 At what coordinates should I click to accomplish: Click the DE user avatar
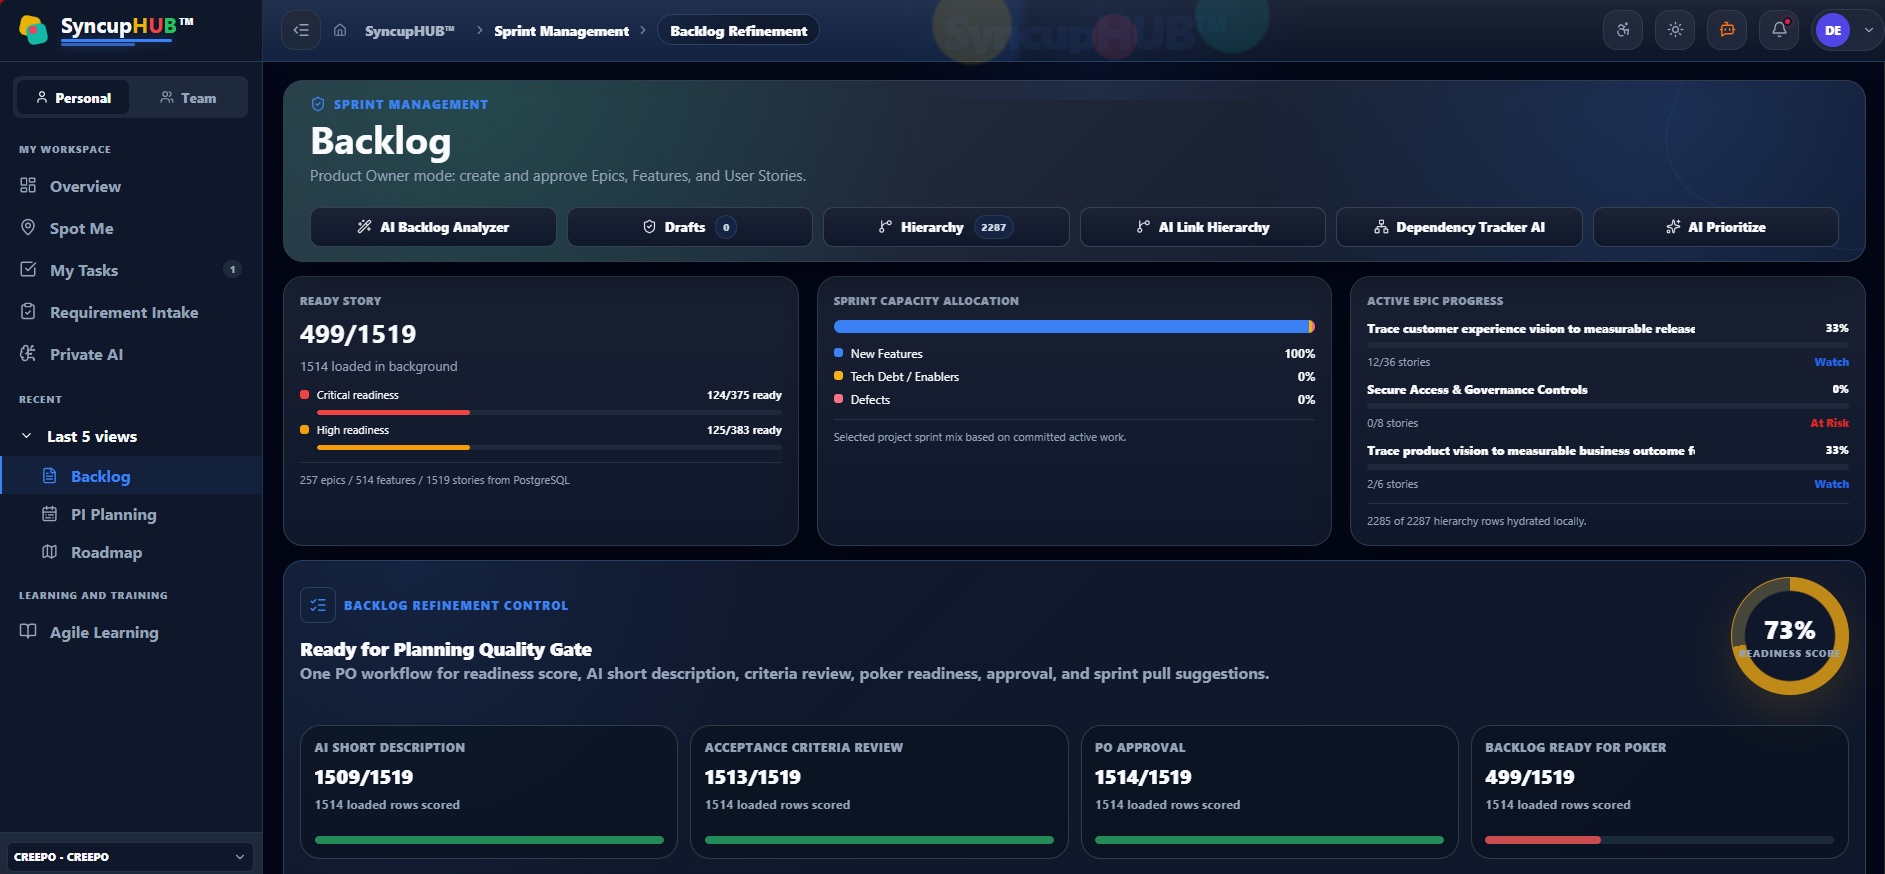1833,30
